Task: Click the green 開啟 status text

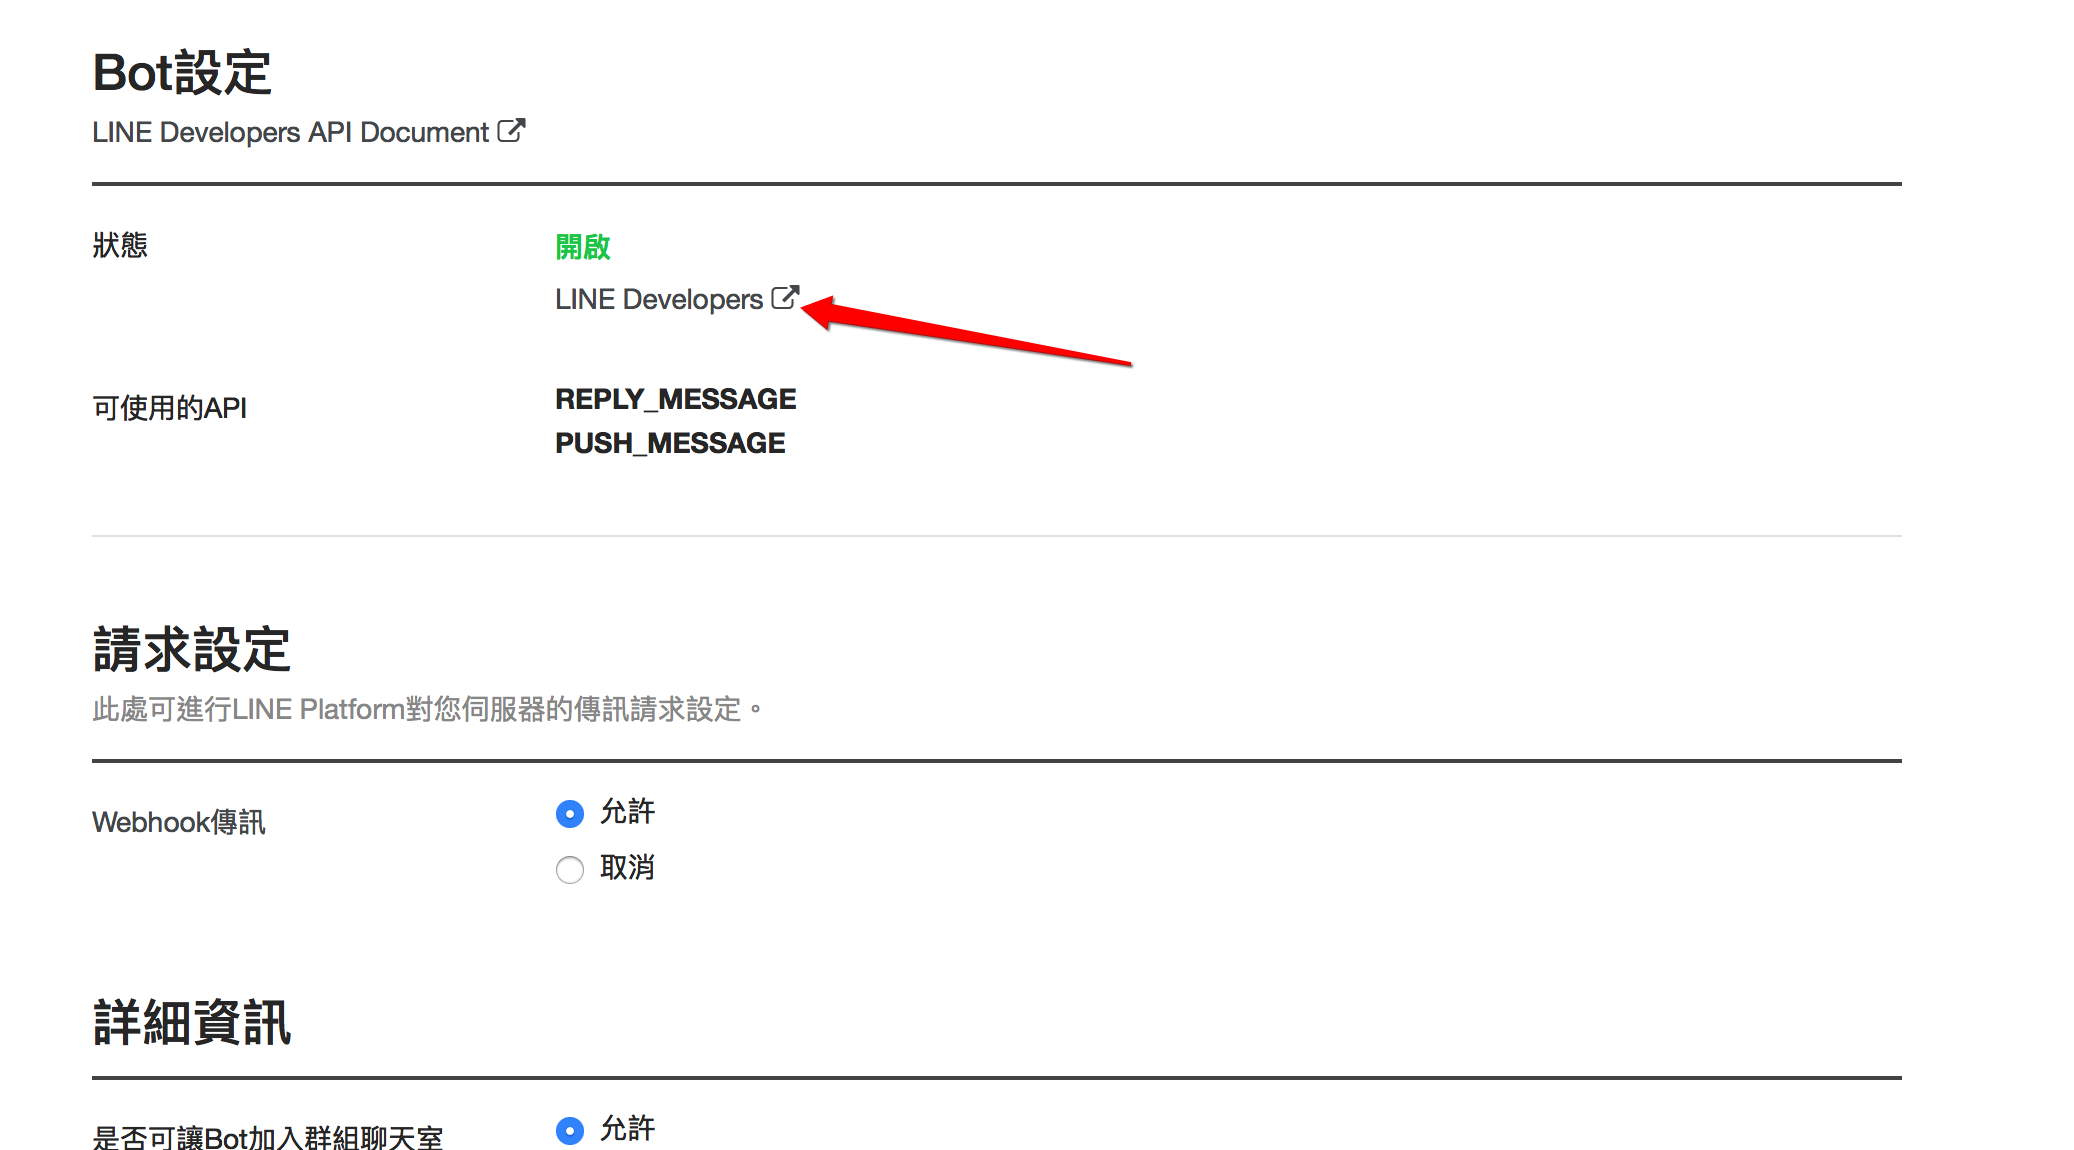Action: tap(583, 247)
